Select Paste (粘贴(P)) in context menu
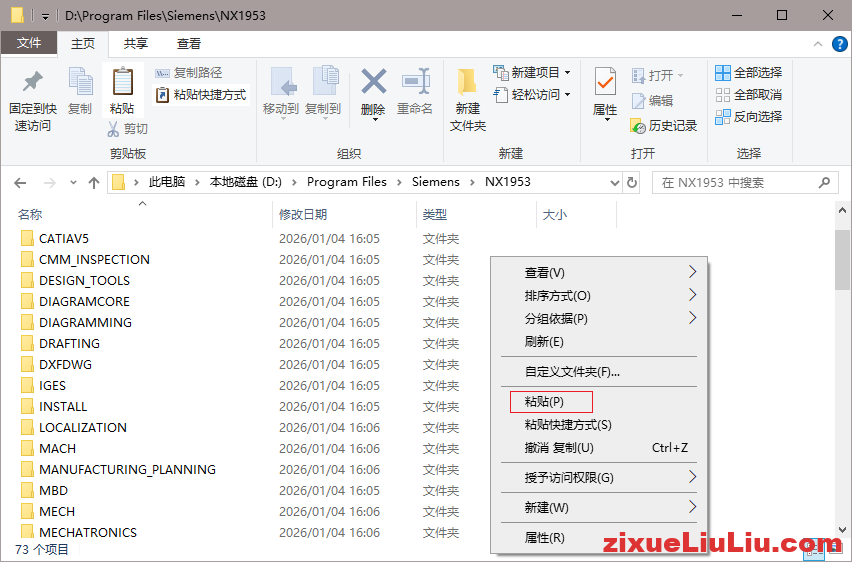The image size is (852, 562). coord(599,402)
